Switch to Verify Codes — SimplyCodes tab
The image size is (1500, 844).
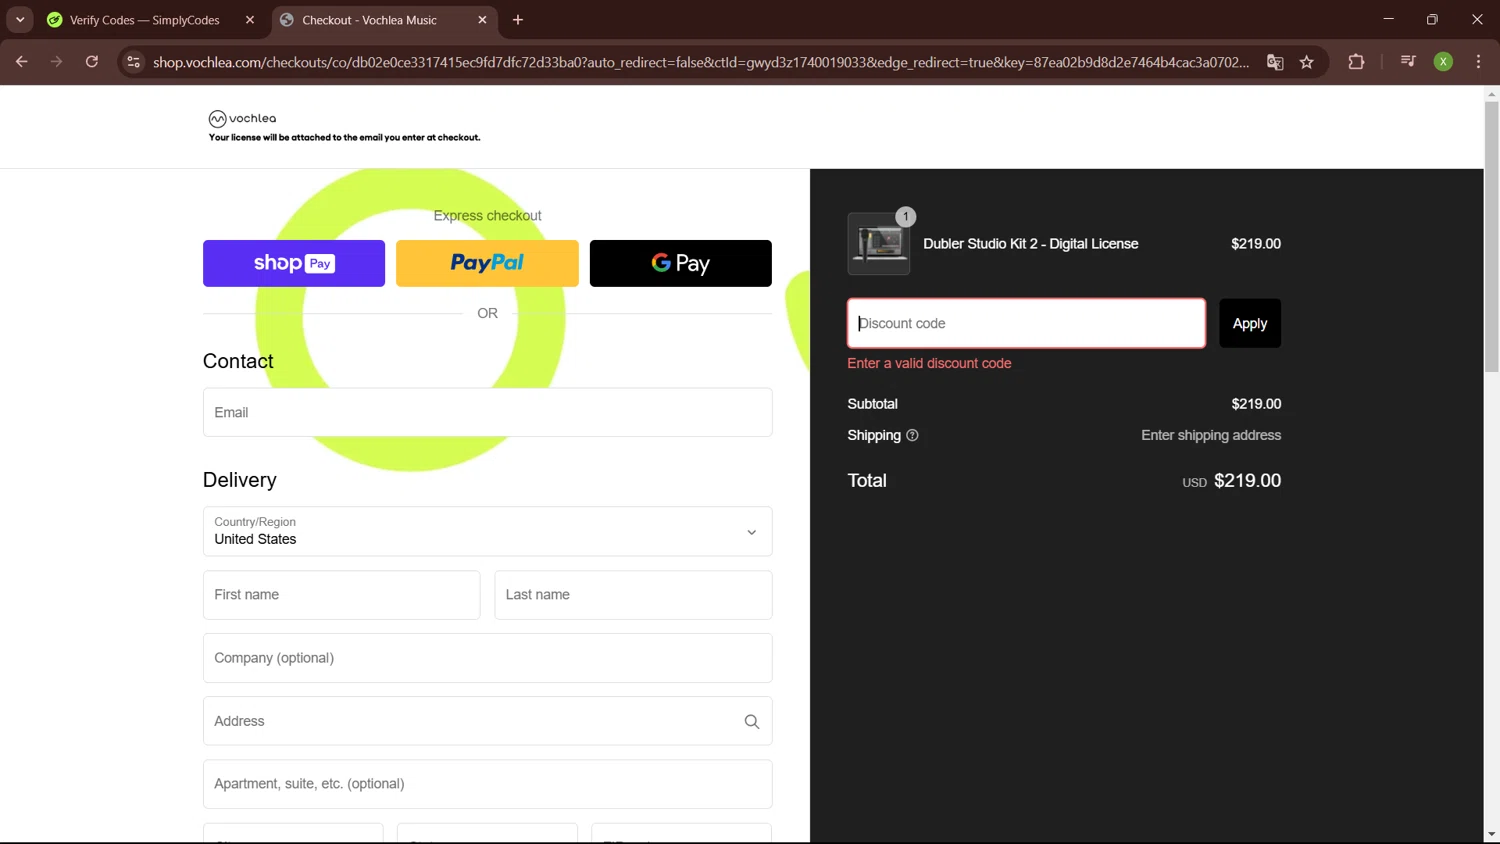click(145, 20)
